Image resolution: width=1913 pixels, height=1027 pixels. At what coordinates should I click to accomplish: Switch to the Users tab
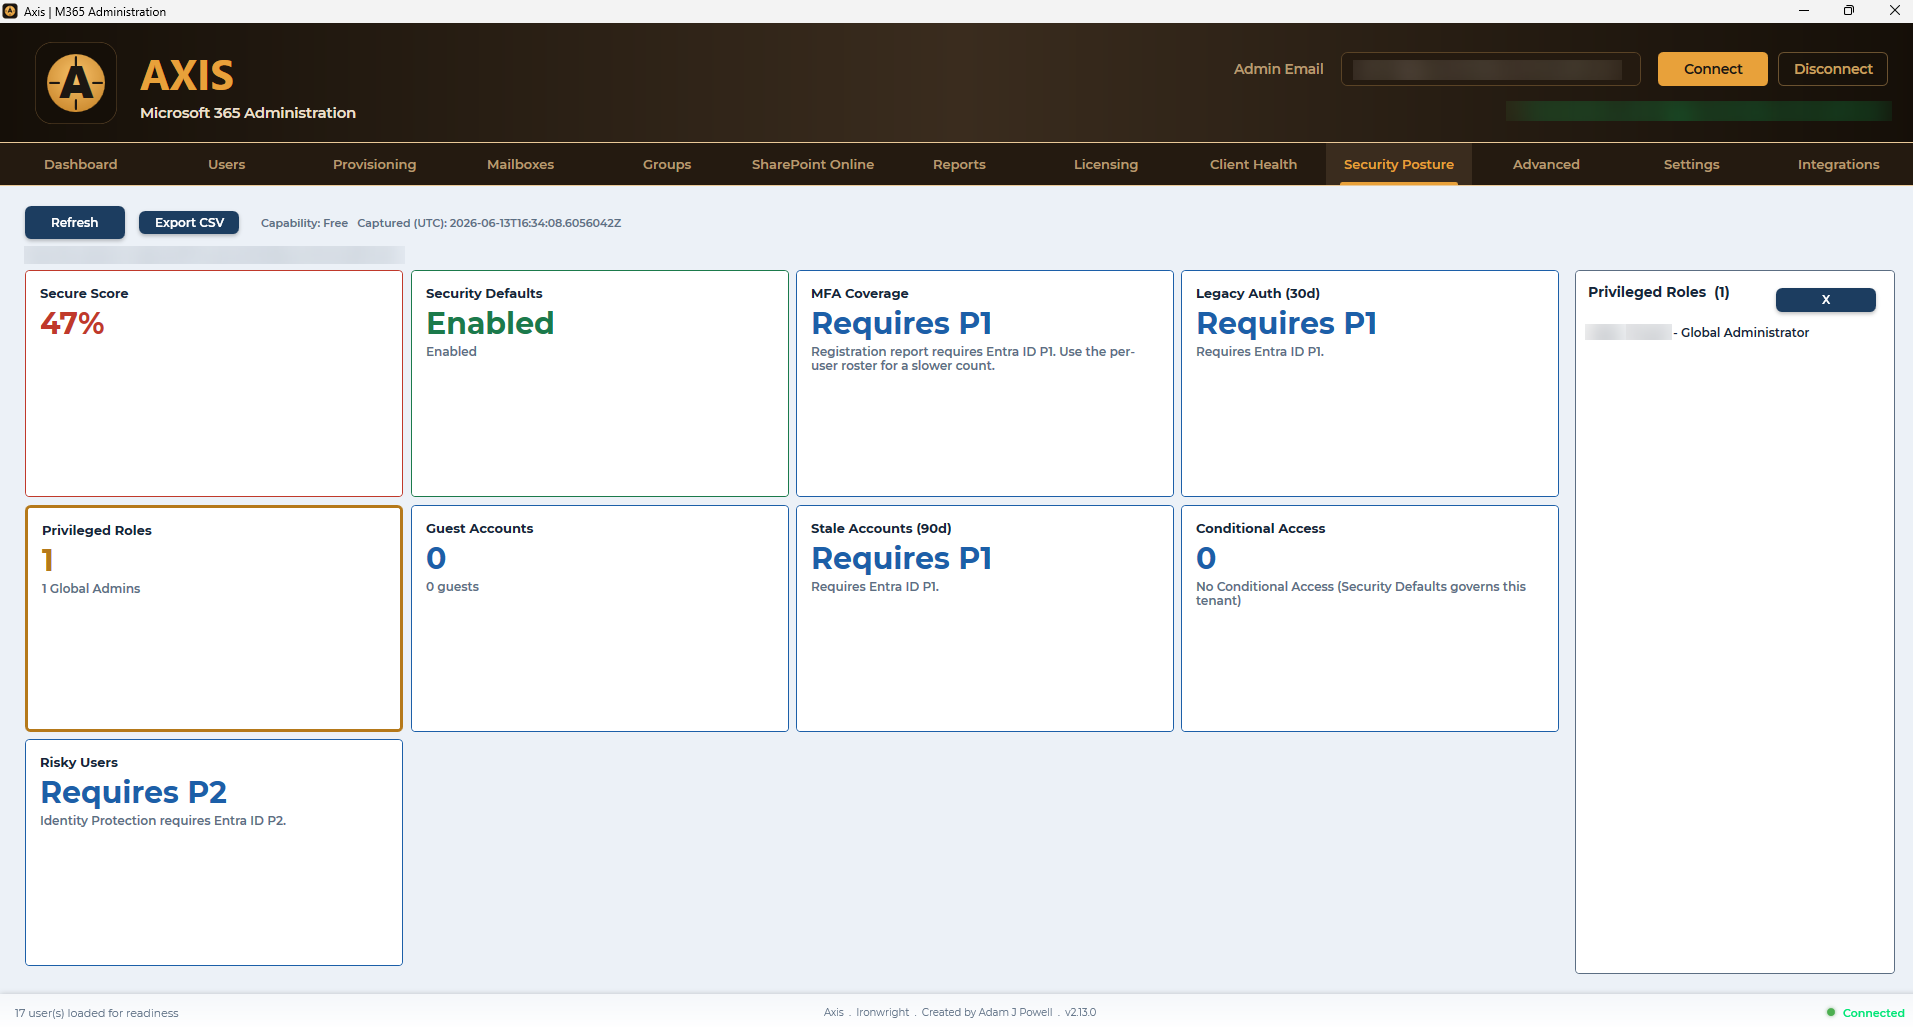pyautogui.click(x=227, y=164)
